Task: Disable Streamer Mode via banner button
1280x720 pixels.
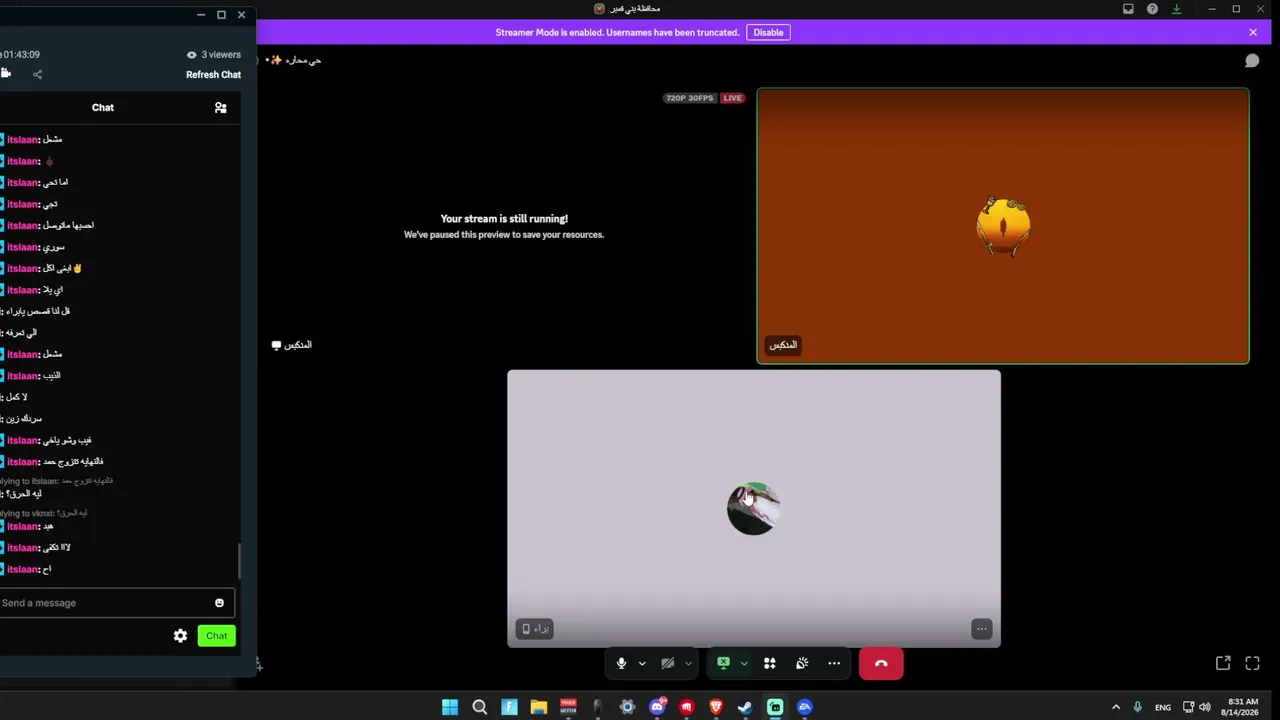Action: [768, 32]
